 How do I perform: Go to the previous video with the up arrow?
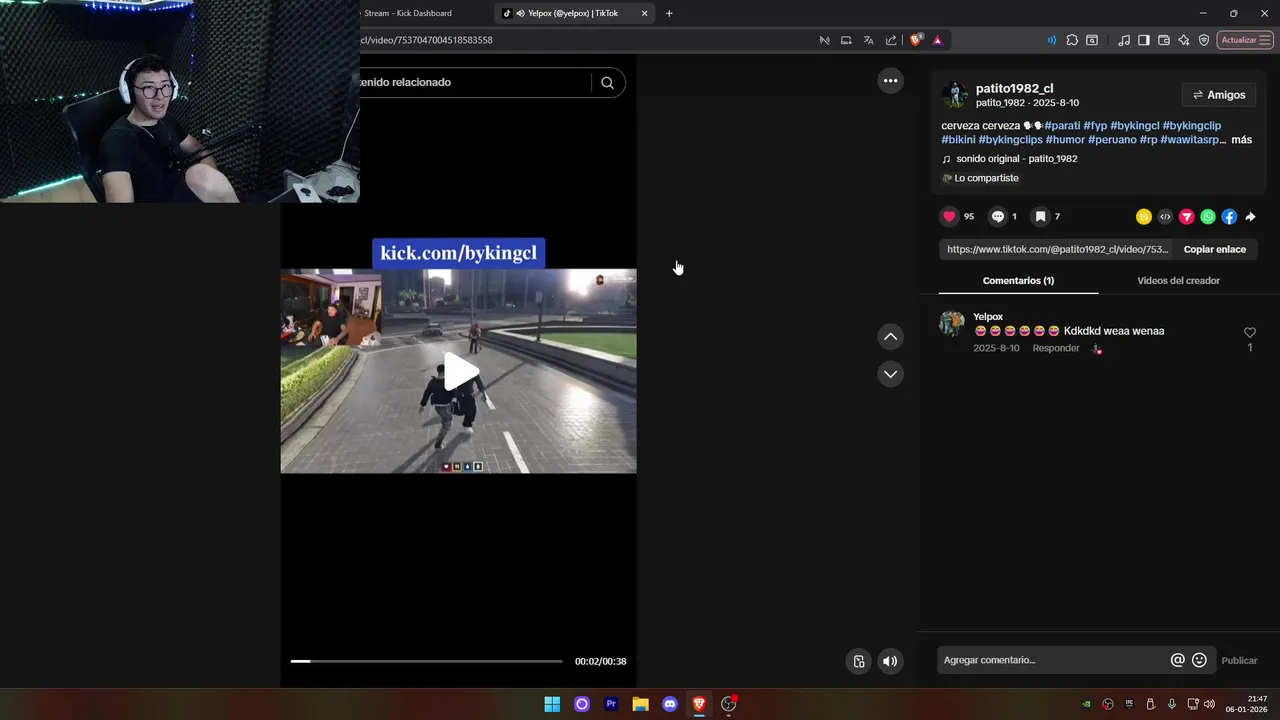tap(890, 337)
